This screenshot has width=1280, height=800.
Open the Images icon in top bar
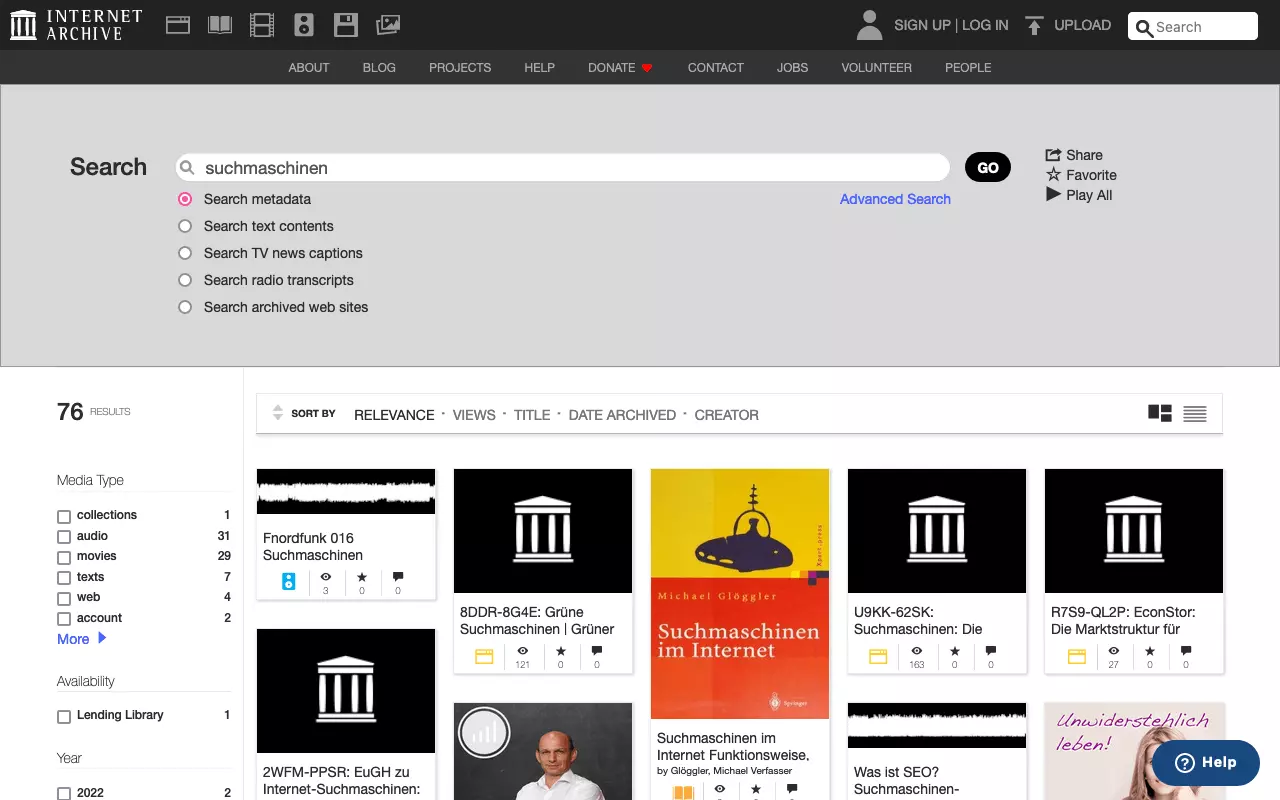tap(388, 25)
